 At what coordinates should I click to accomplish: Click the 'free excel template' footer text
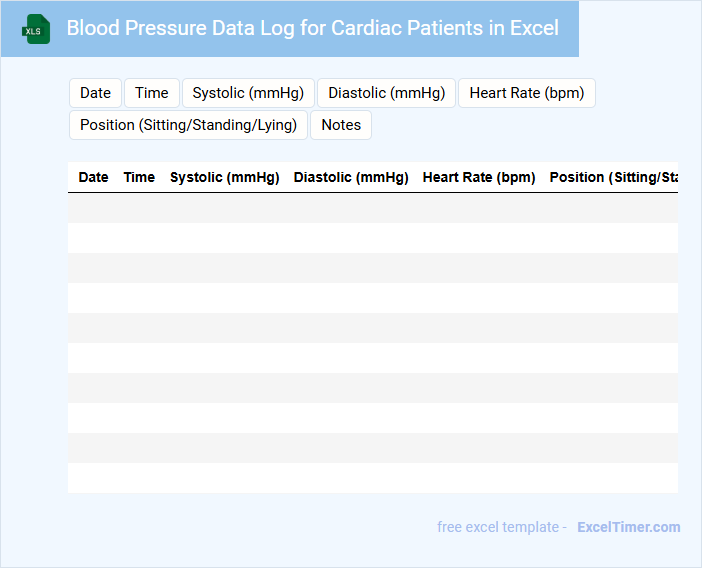coord(501,527)
